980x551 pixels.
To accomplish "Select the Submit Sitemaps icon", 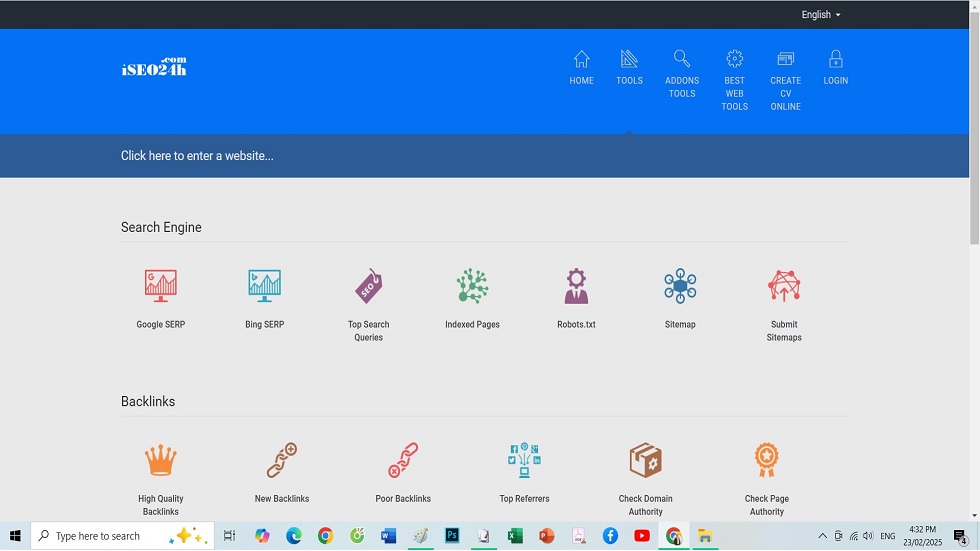I will point(784,286).
